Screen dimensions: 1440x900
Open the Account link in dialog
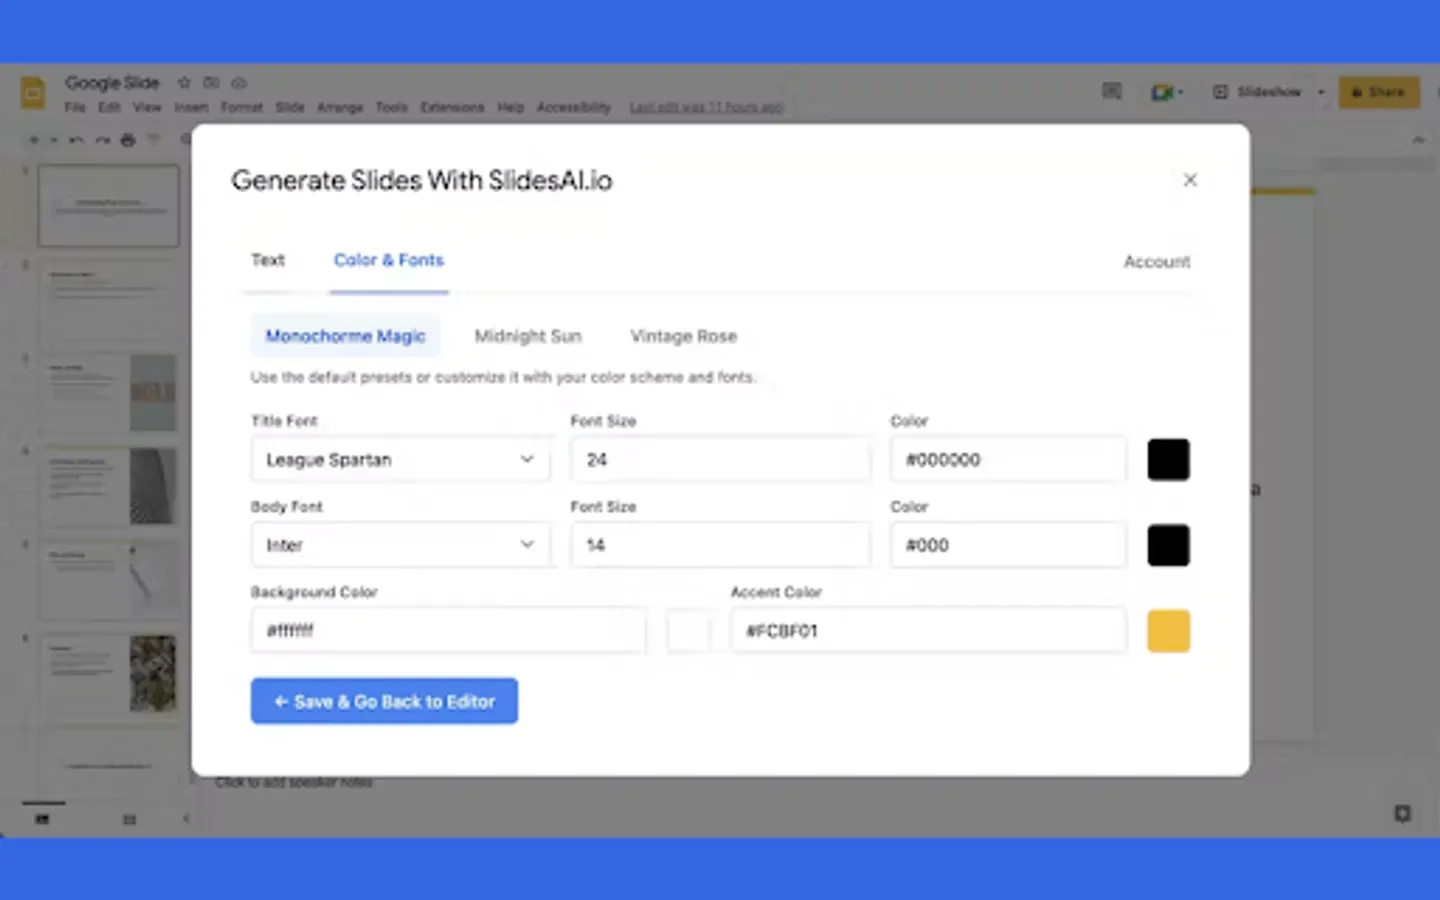[x=1157, y=261]
